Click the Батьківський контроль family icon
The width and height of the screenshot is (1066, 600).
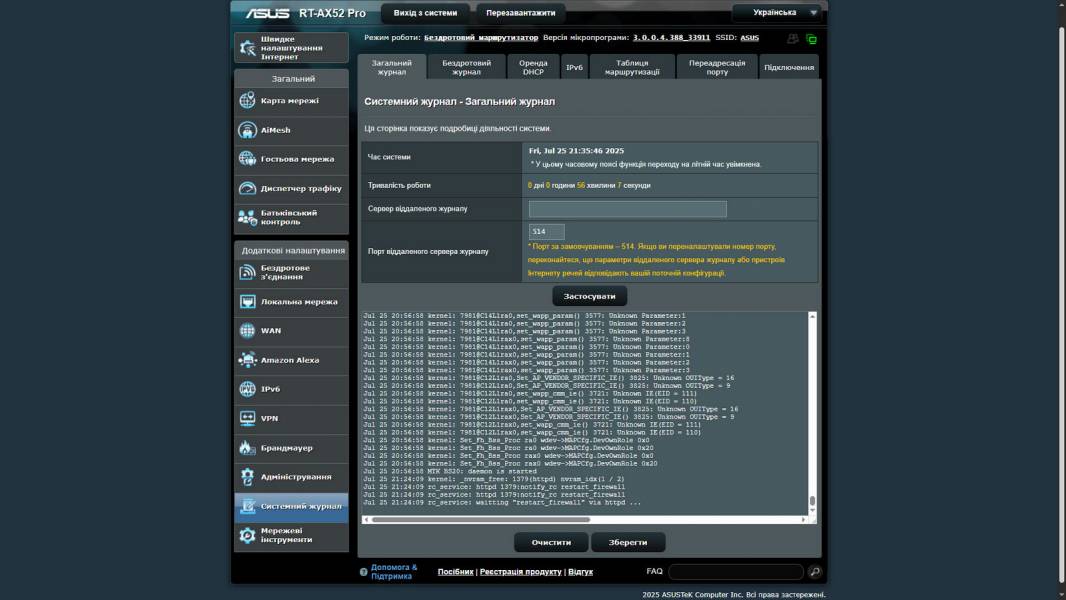(x=247, y=217)
